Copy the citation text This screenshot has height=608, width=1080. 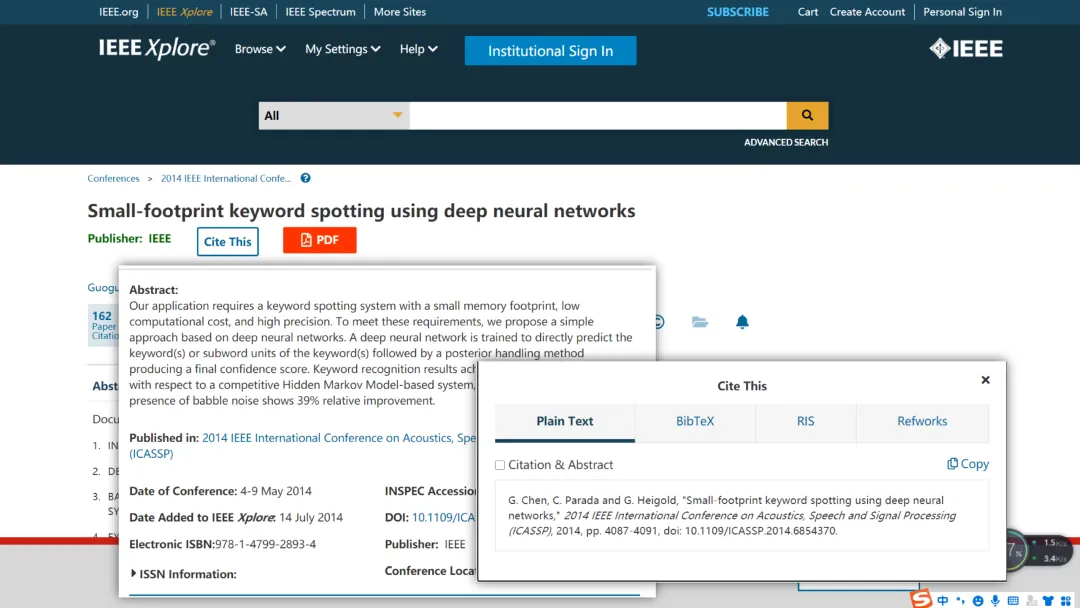point(968,464)
